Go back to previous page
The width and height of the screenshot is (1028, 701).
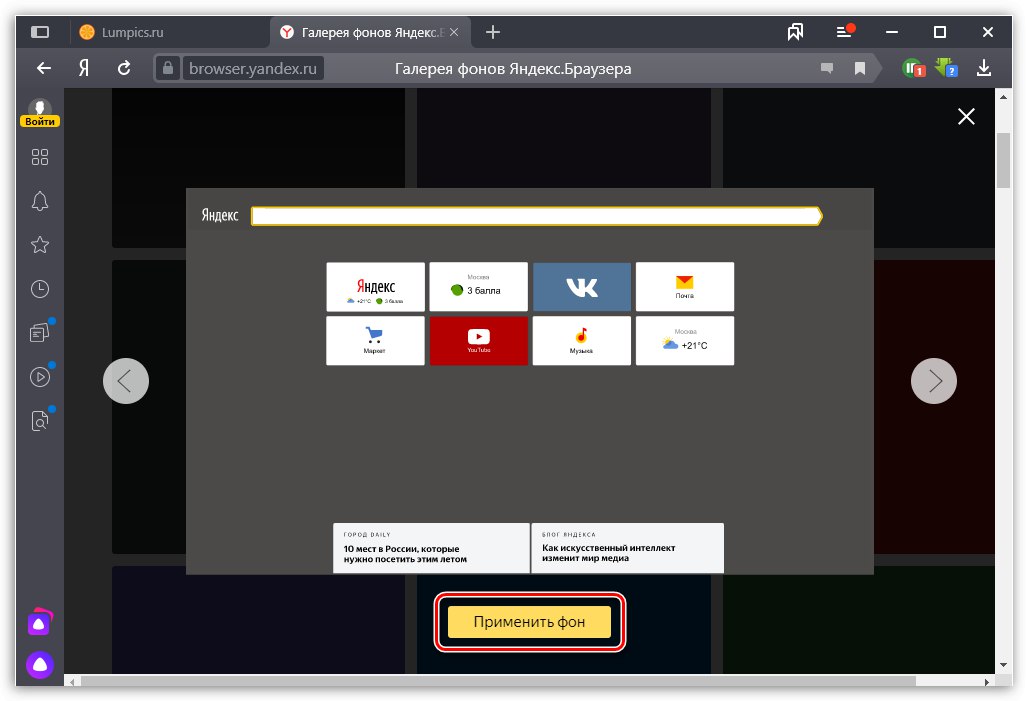pyautogui.click(x=44, y=68)
